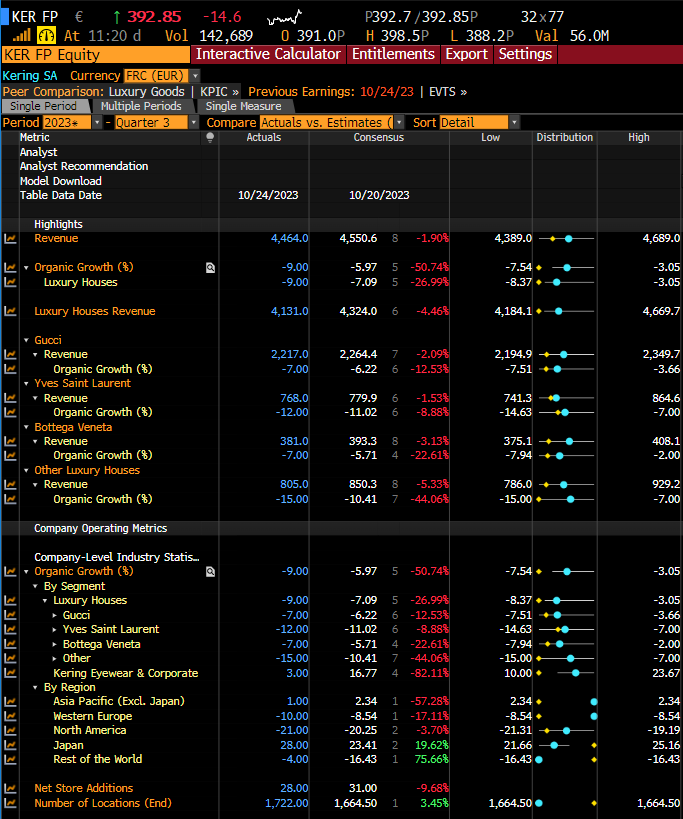Open the EVTS » events link
The width and height of the screenshot is (683, 819).
click(x=448, y=92)
